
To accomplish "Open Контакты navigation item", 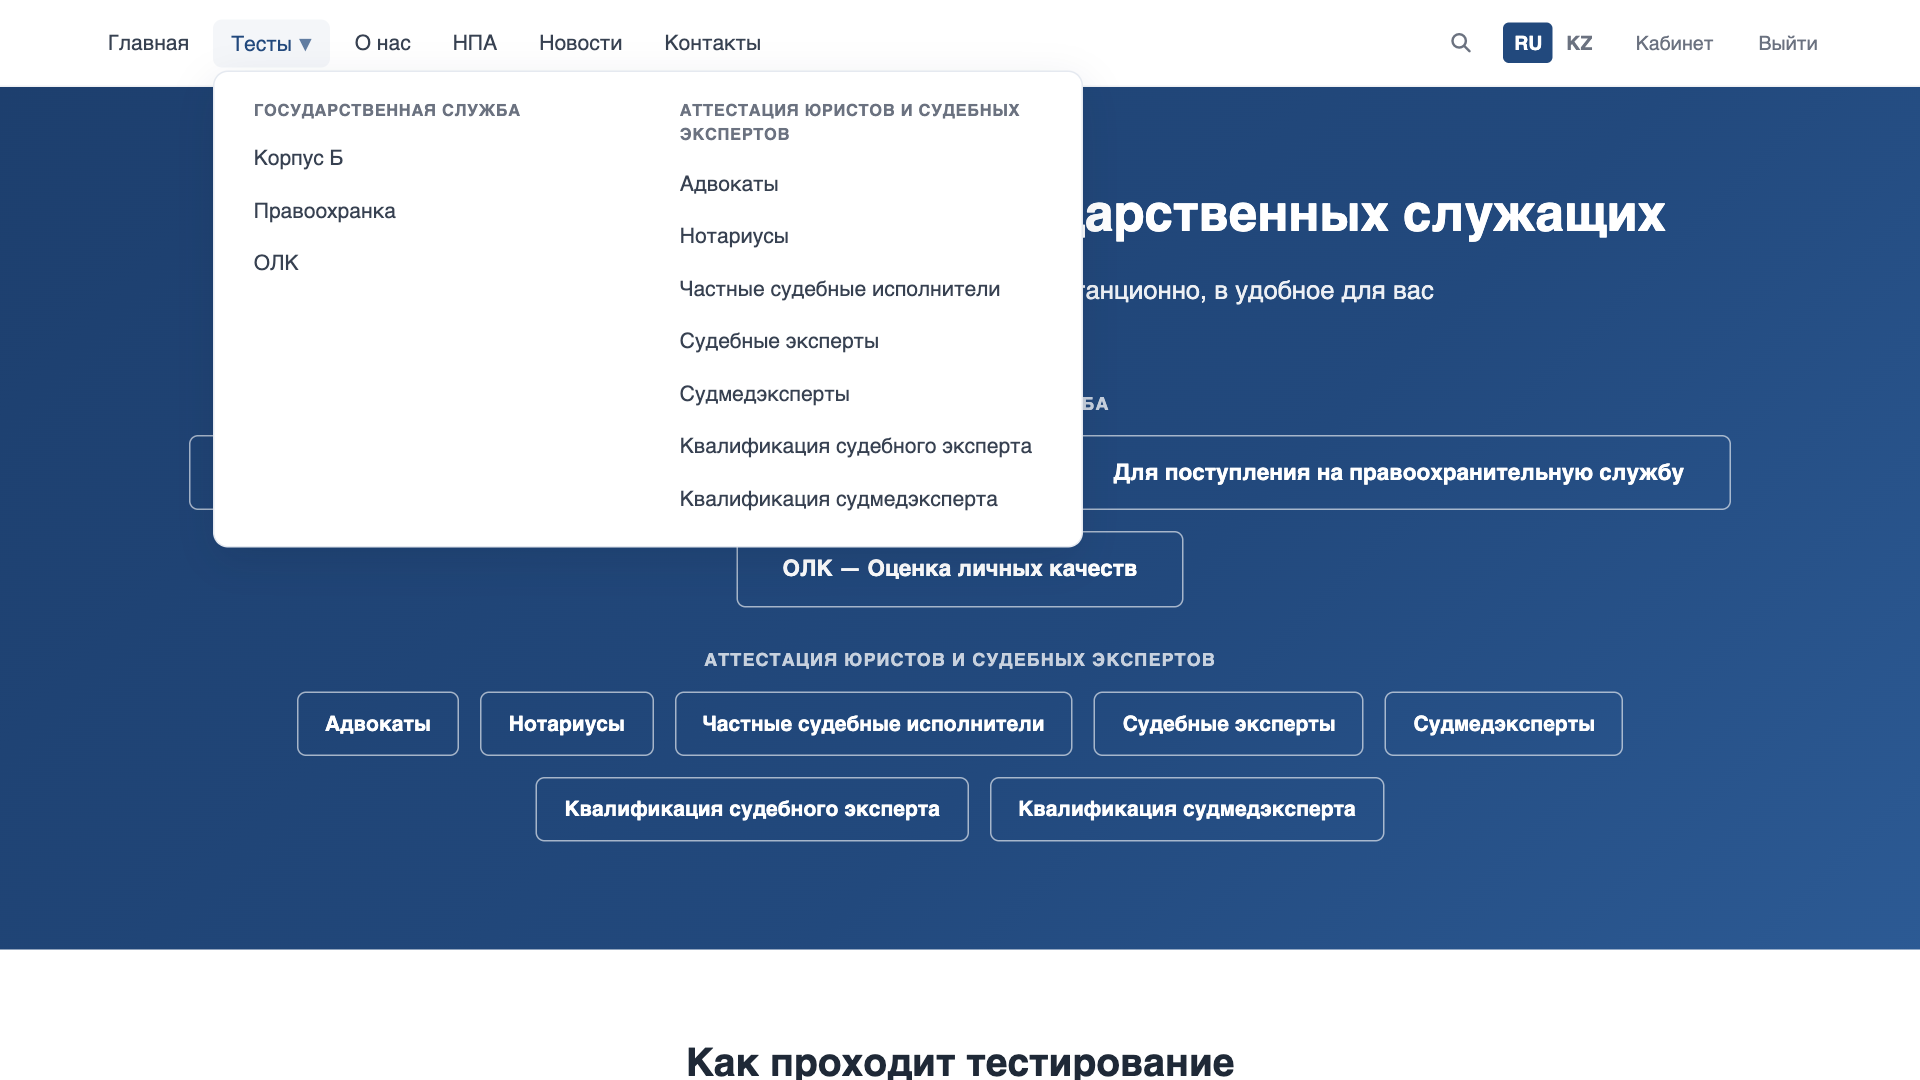I will pos(713,43).
